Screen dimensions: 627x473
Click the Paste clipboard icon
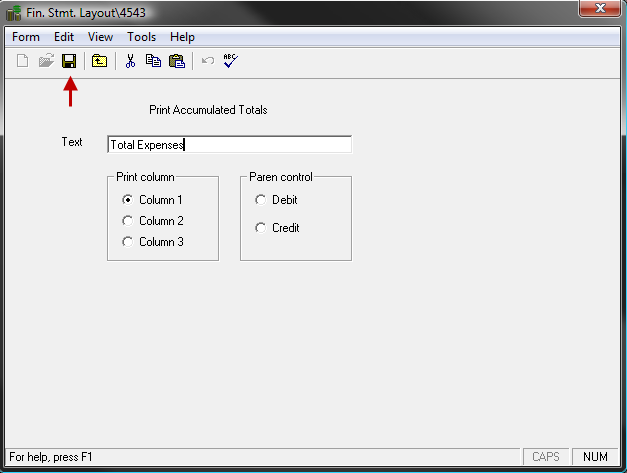(x=176, y=61)
